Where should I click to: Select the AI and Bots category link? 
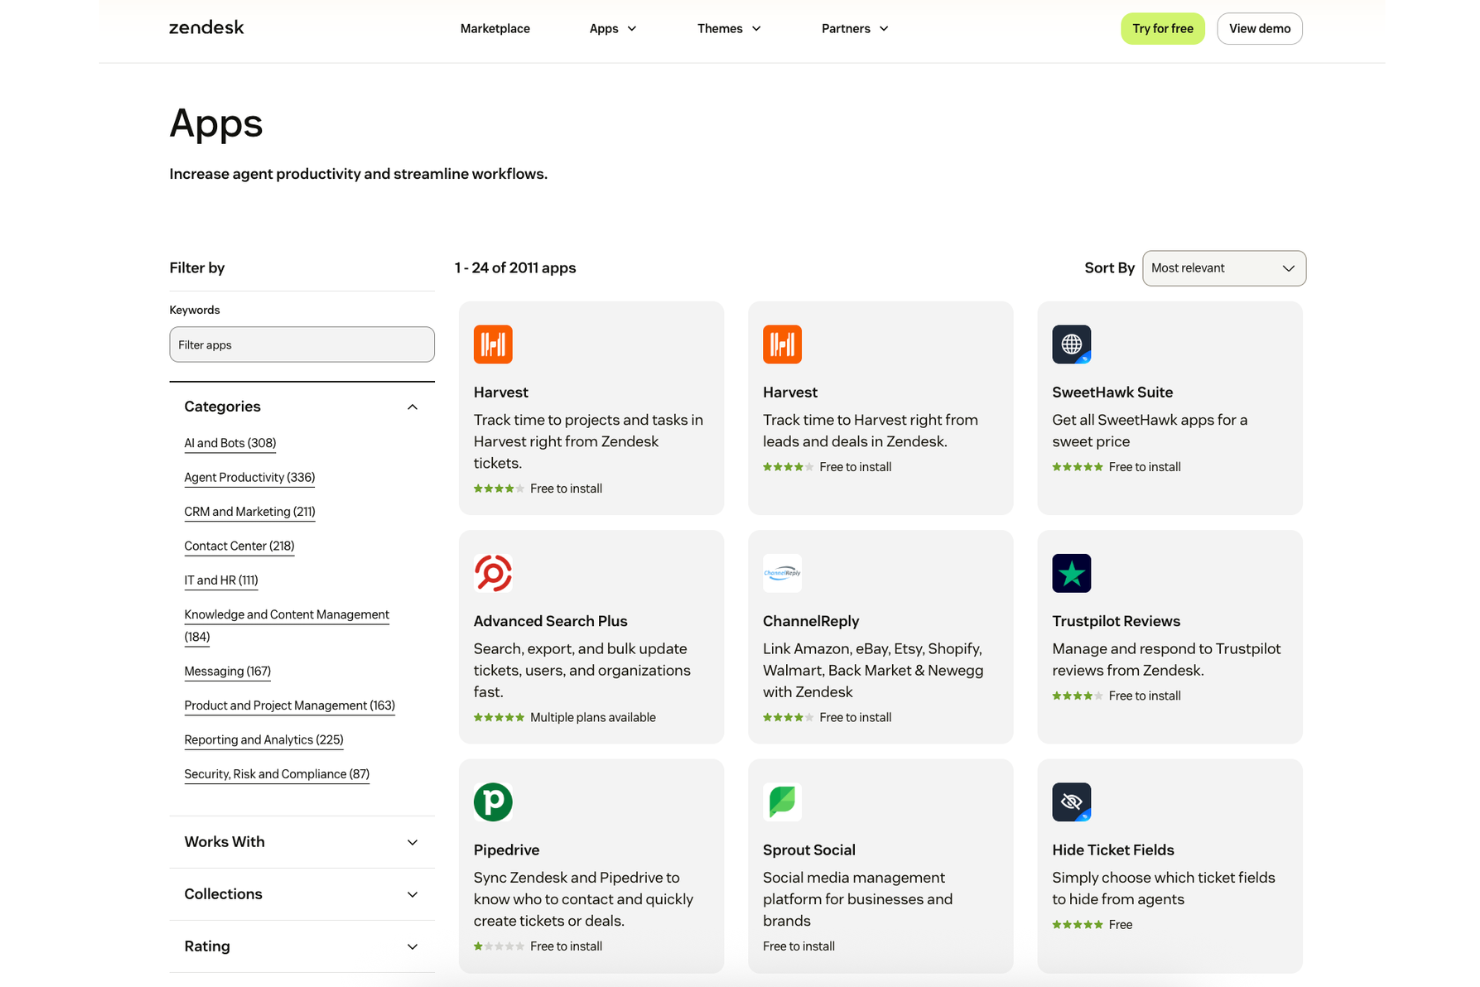(x=230, y=443)
